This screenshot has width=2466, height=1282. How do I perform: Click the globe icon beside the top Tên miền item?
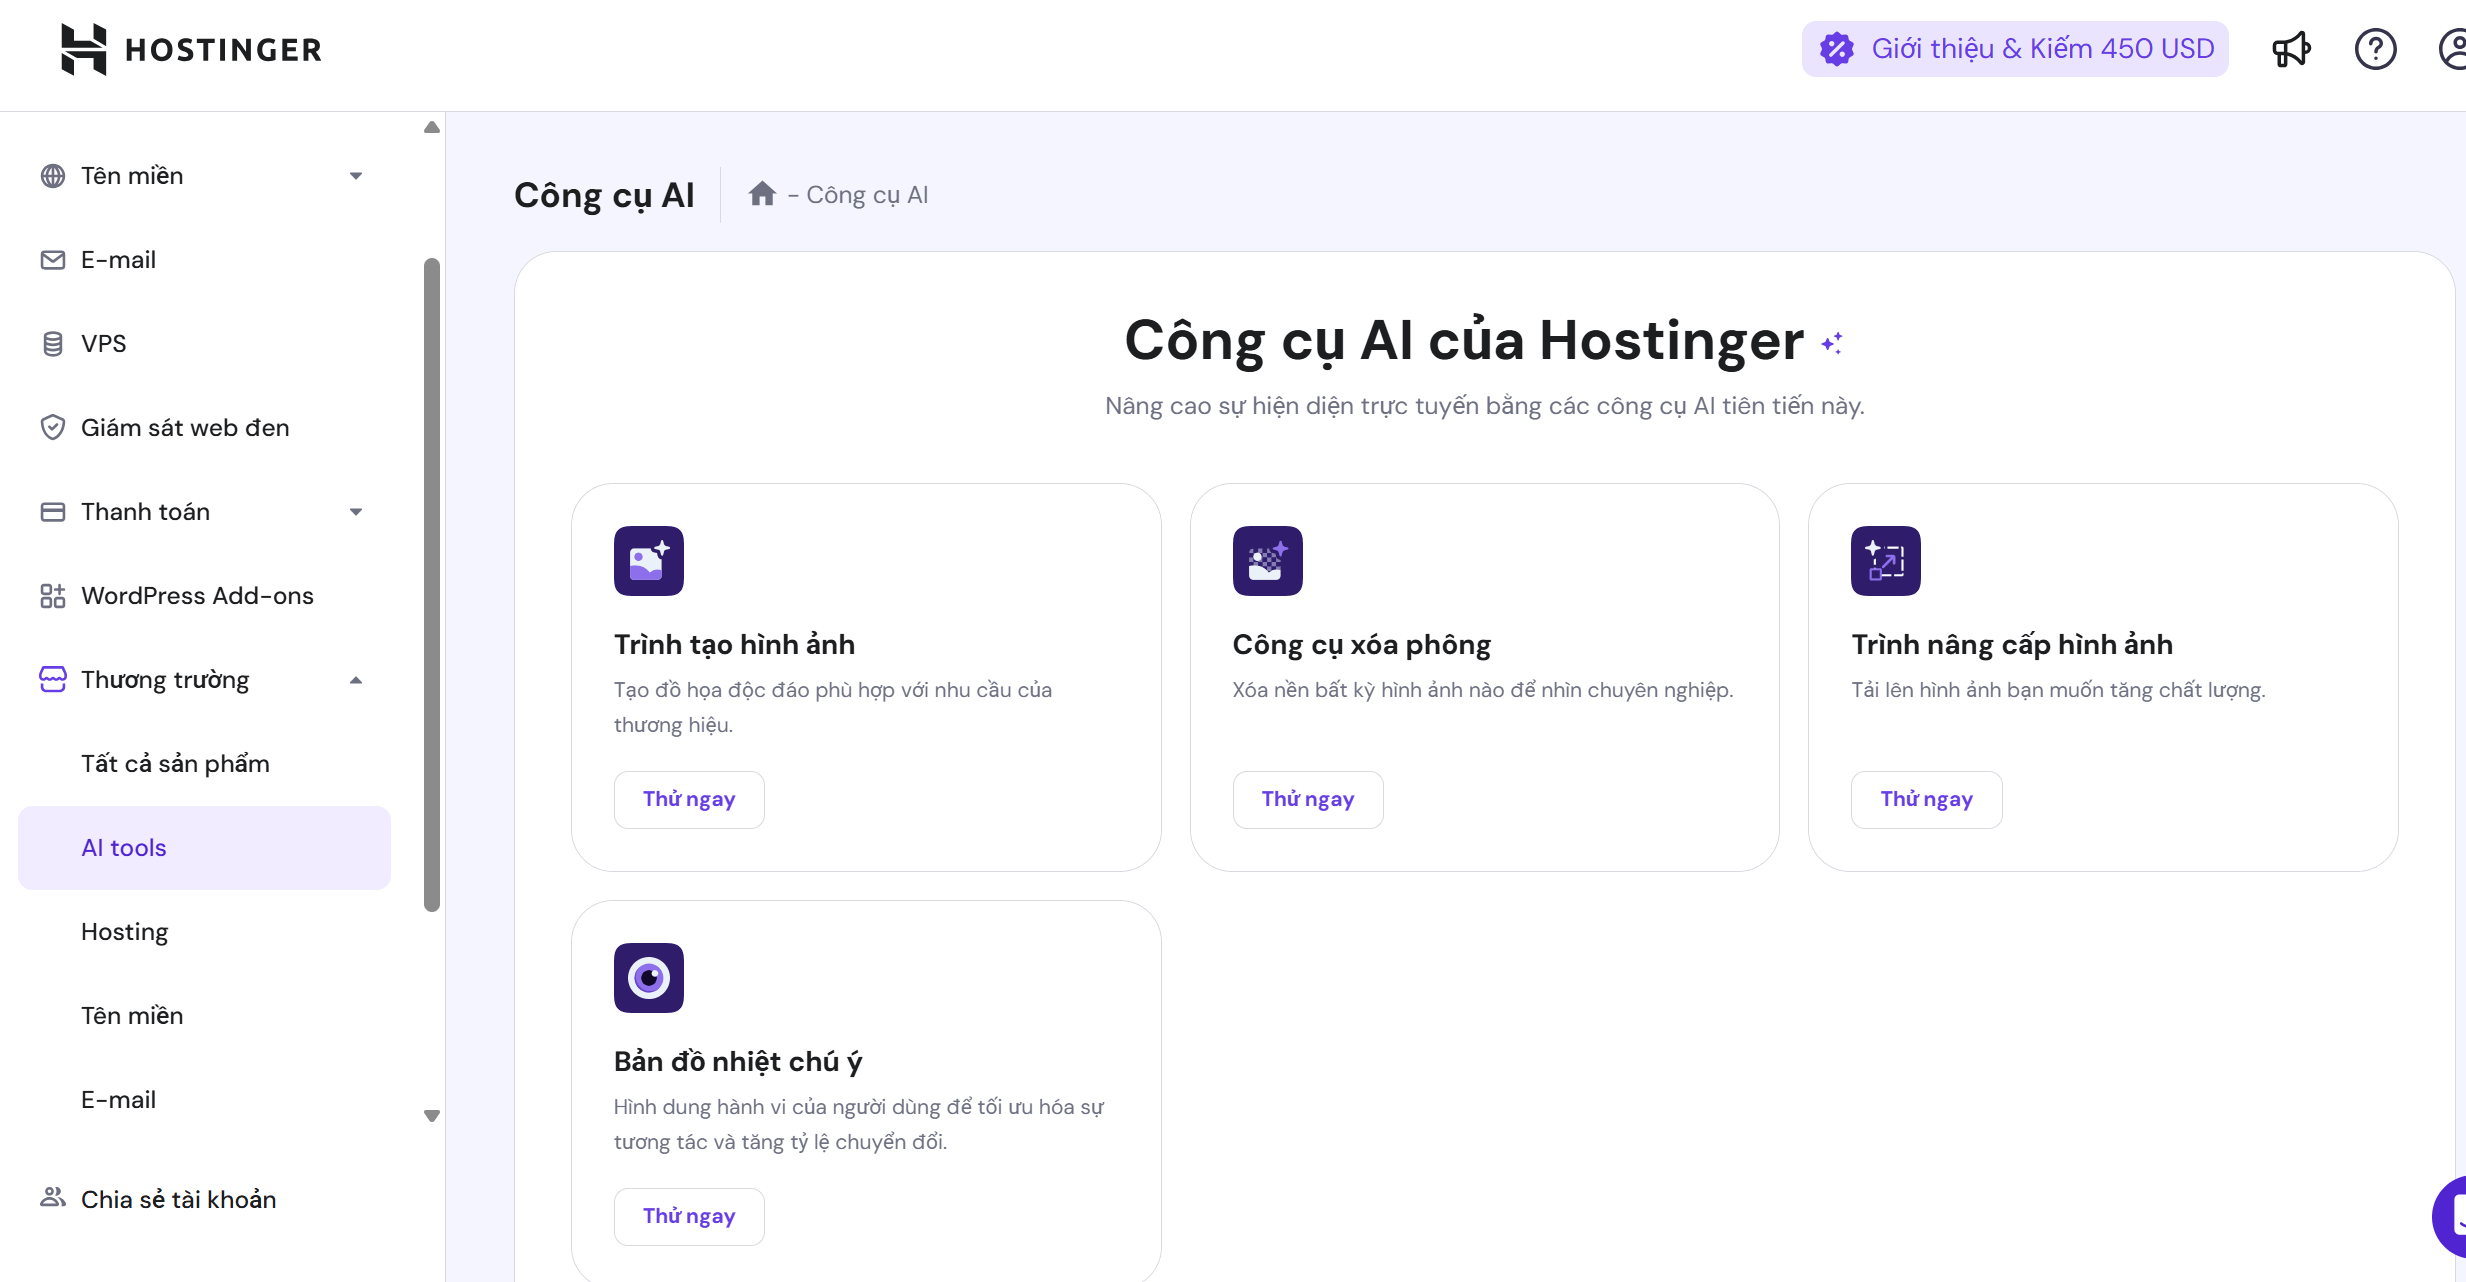[53, 176]
